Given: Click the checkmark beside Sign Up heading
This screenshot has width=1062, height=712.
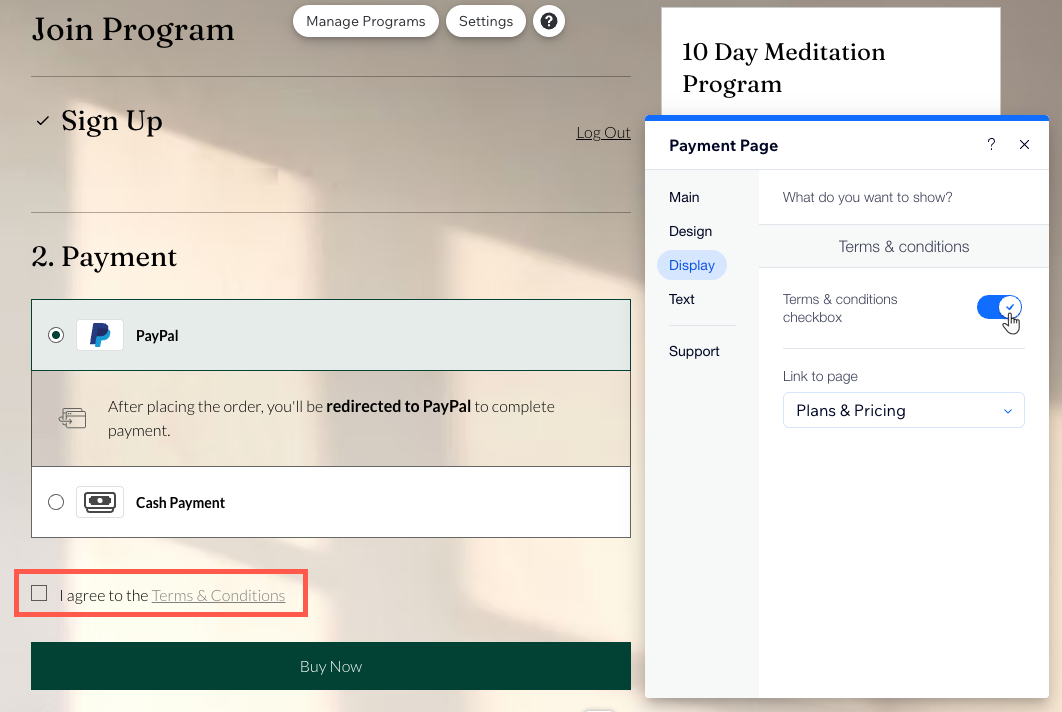Looking at the screenshot, I should pyautogui.click(x=41, y=120).
